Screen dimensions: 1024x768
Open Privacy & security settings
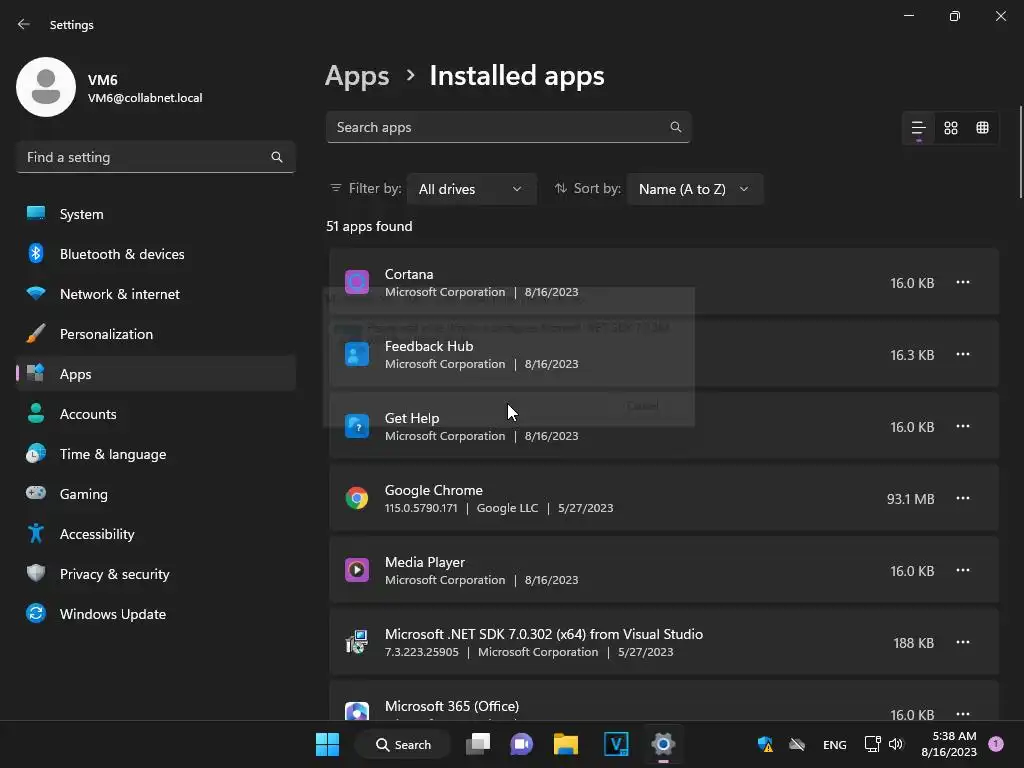point(155,574)
